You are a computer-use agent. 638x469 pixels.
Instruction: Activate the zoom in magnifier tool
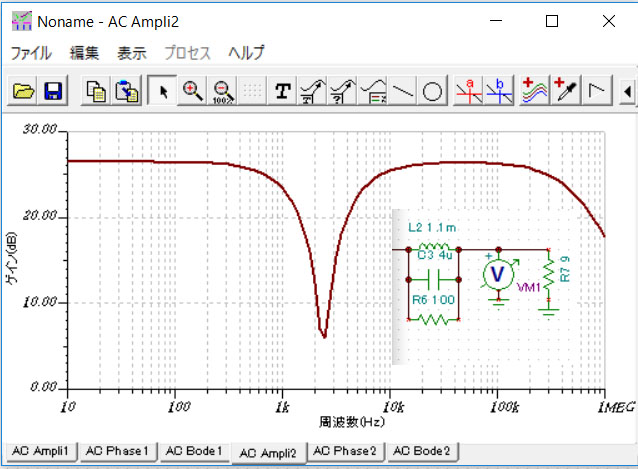coord(193,91)
